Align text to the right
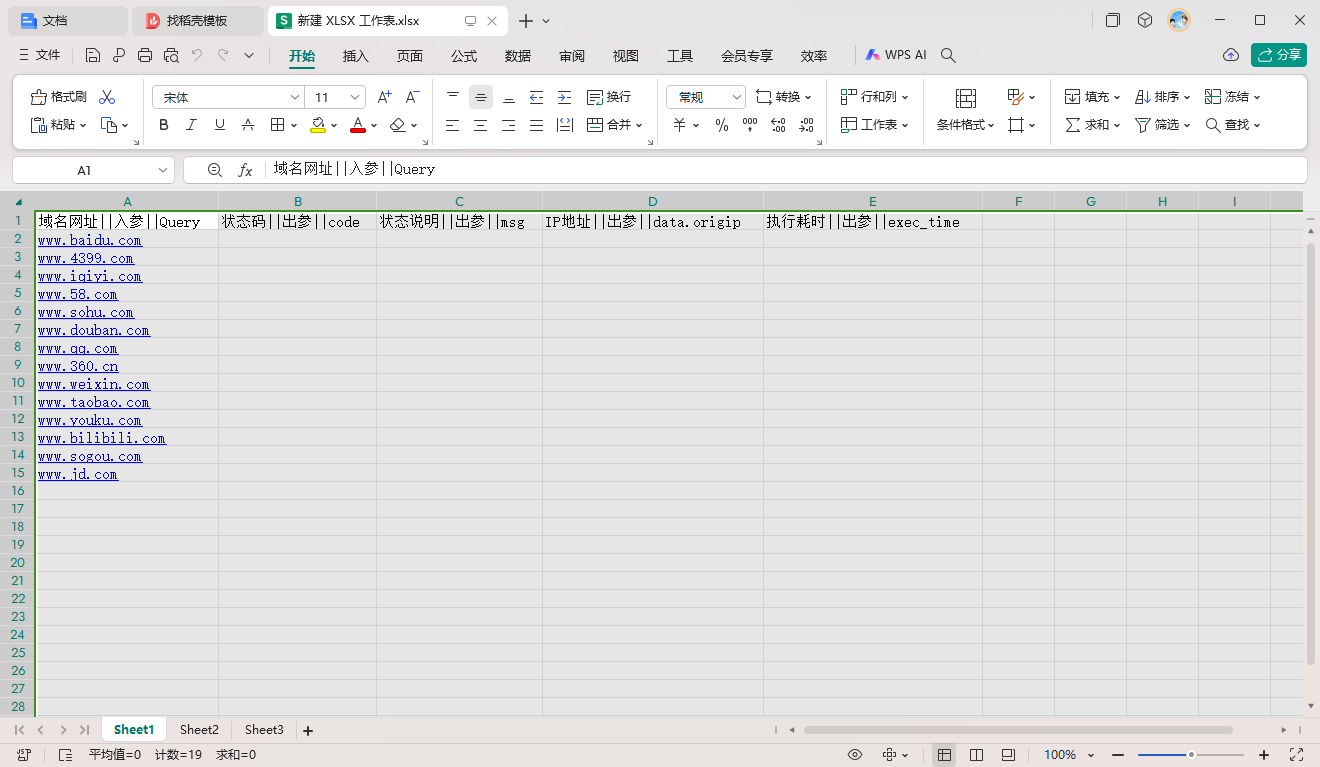 point(509,125)
